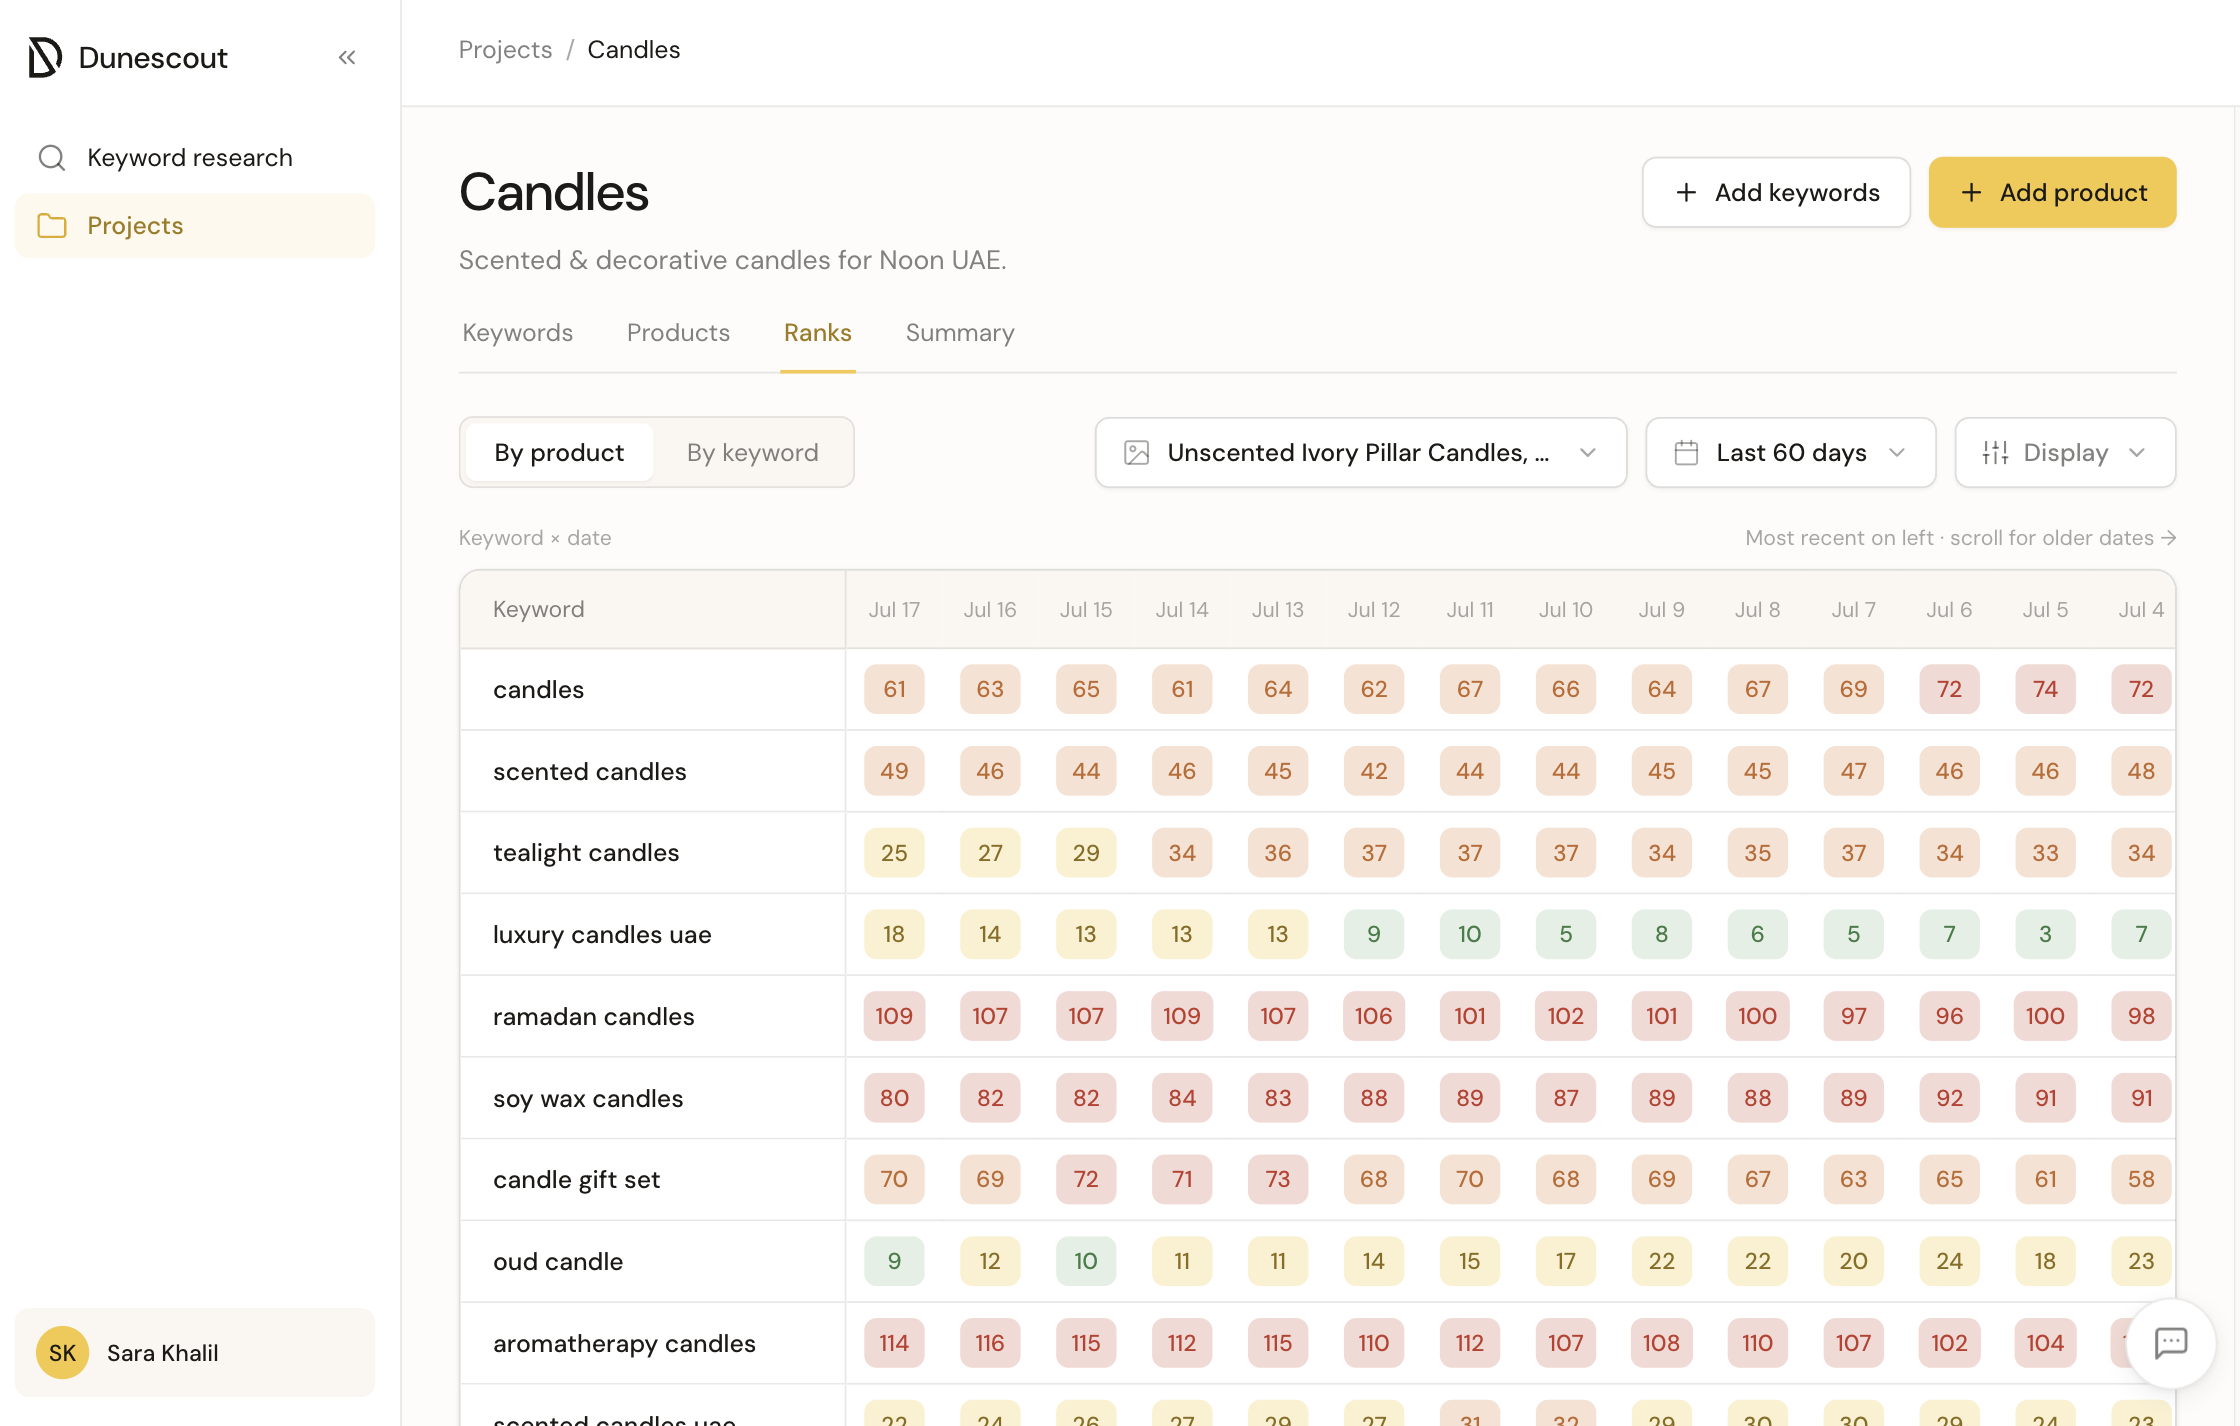Click chevron on product selector
The height and width of the screenshot is (1426, 2240).
[1588, 453]
